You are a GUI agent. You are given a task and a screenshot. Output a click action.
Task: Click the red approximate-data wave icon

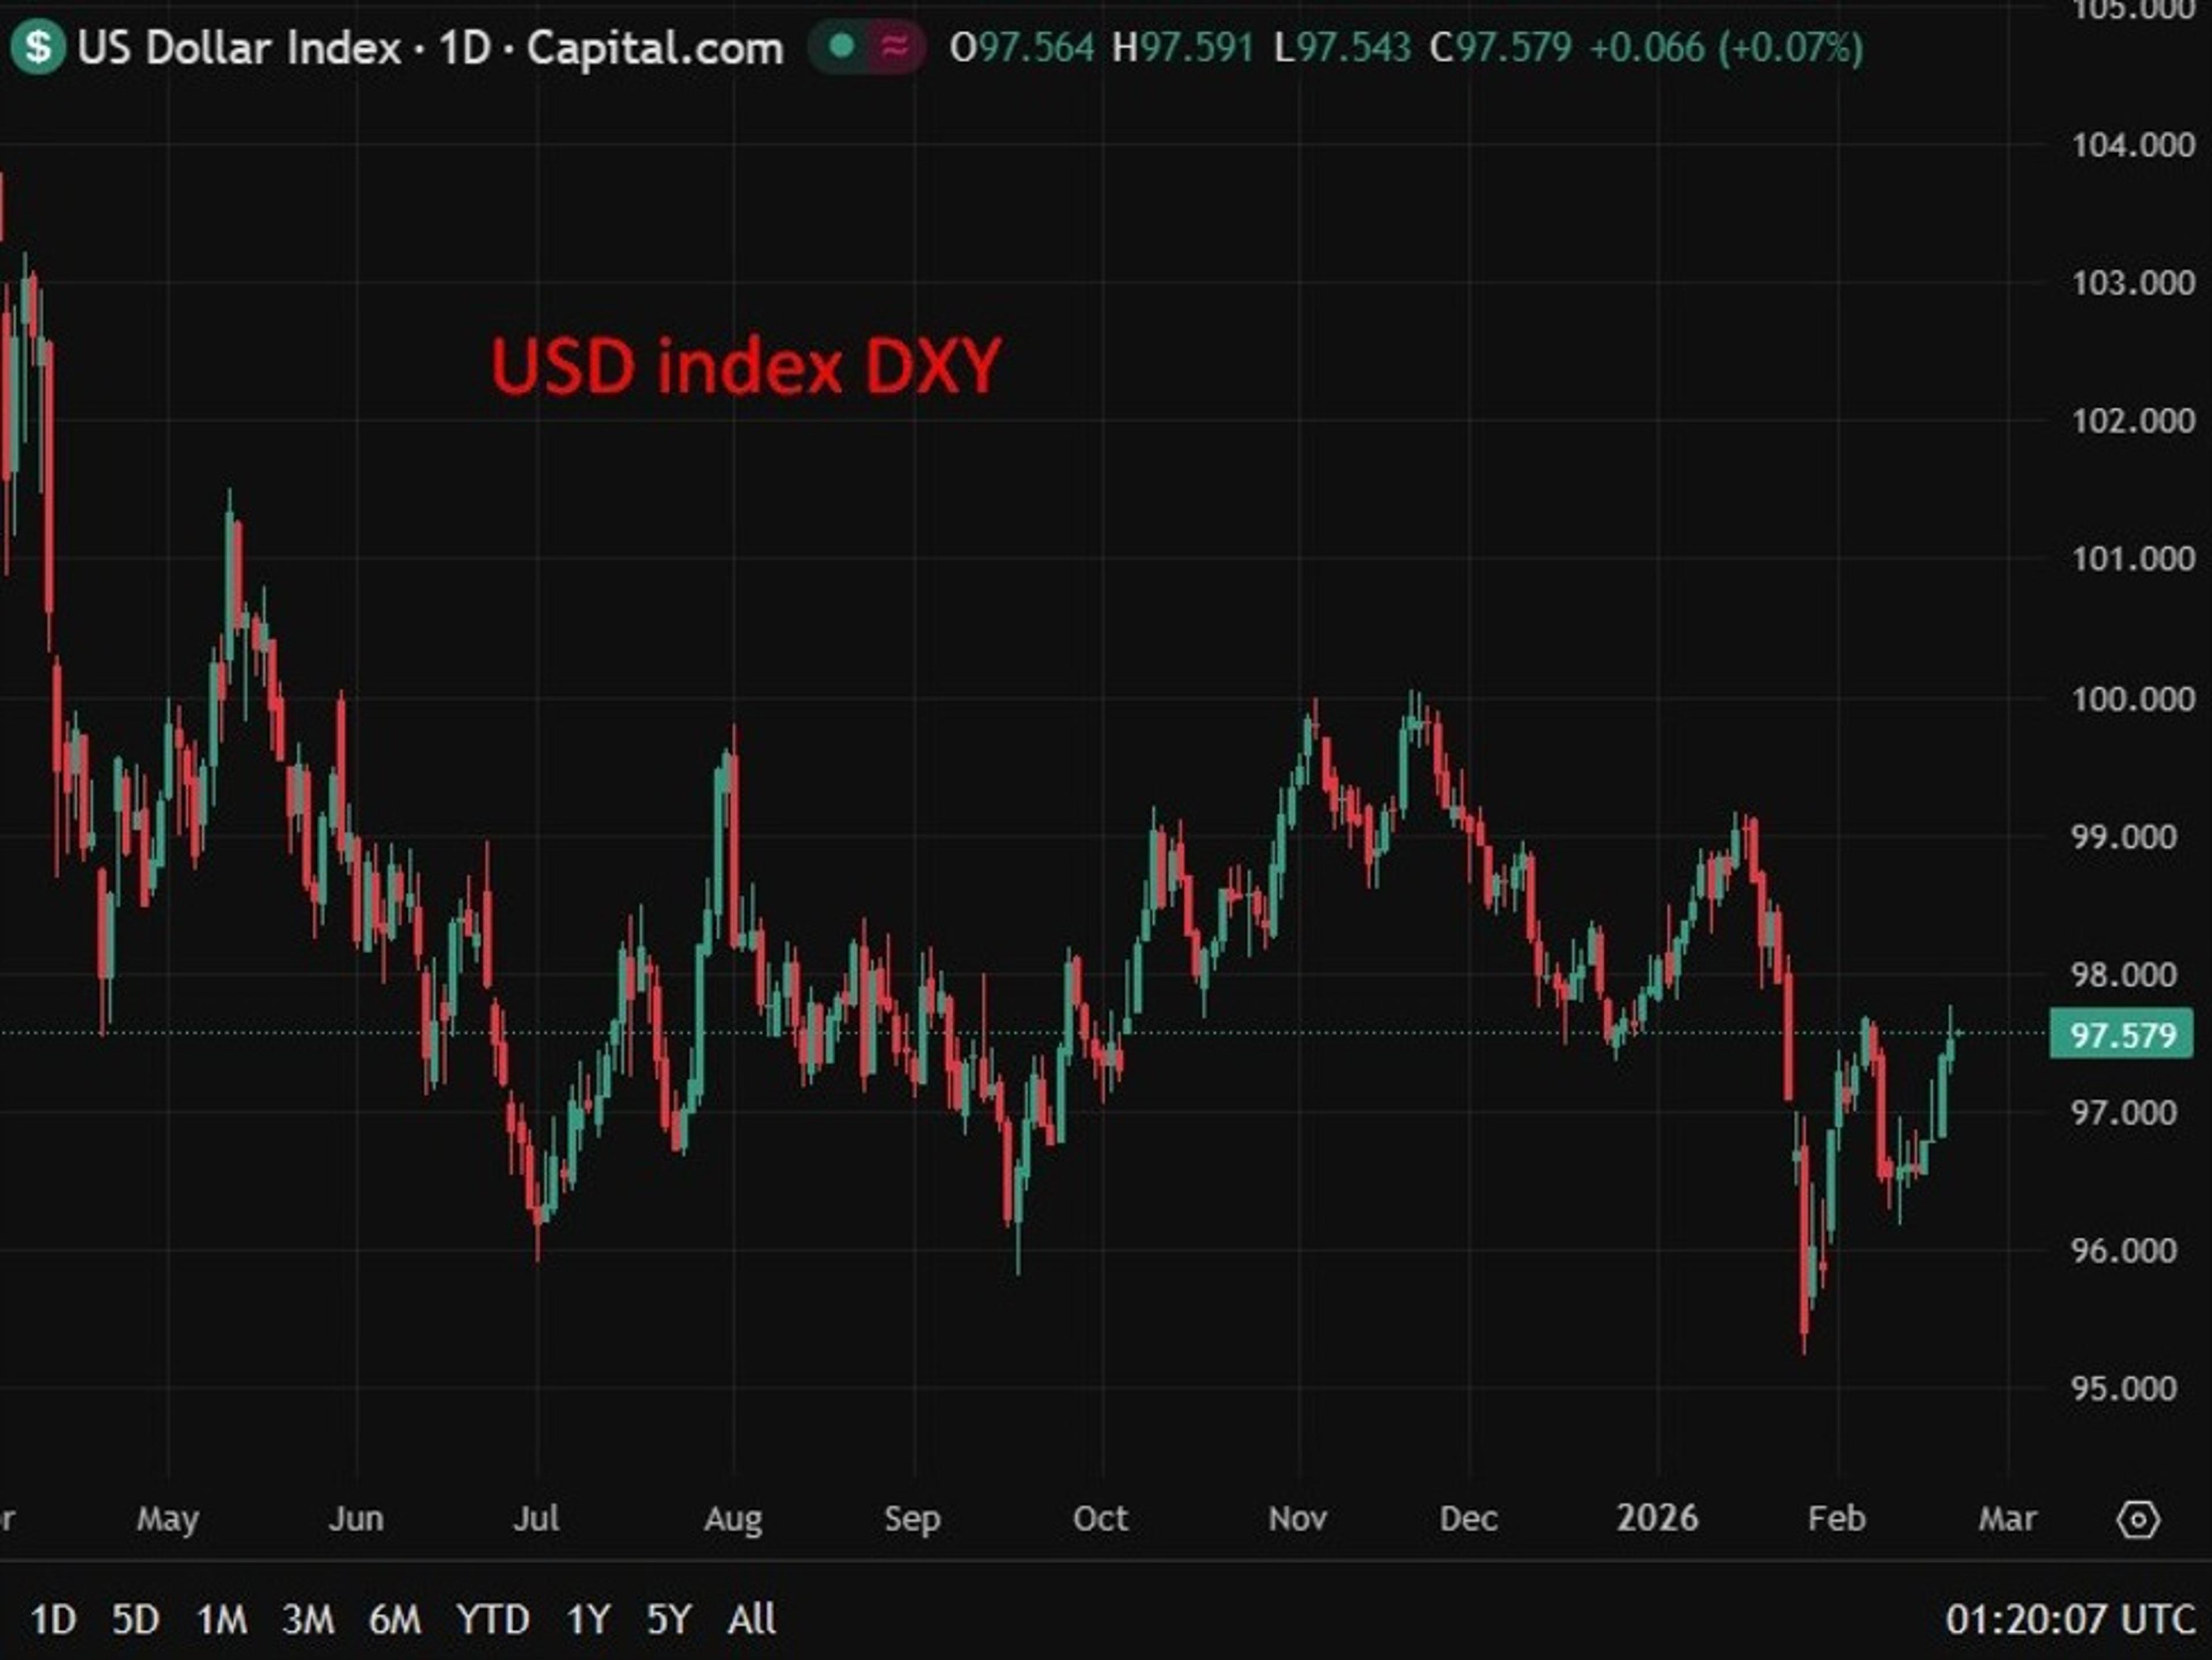pyautogui.click(x=895, y=46)
